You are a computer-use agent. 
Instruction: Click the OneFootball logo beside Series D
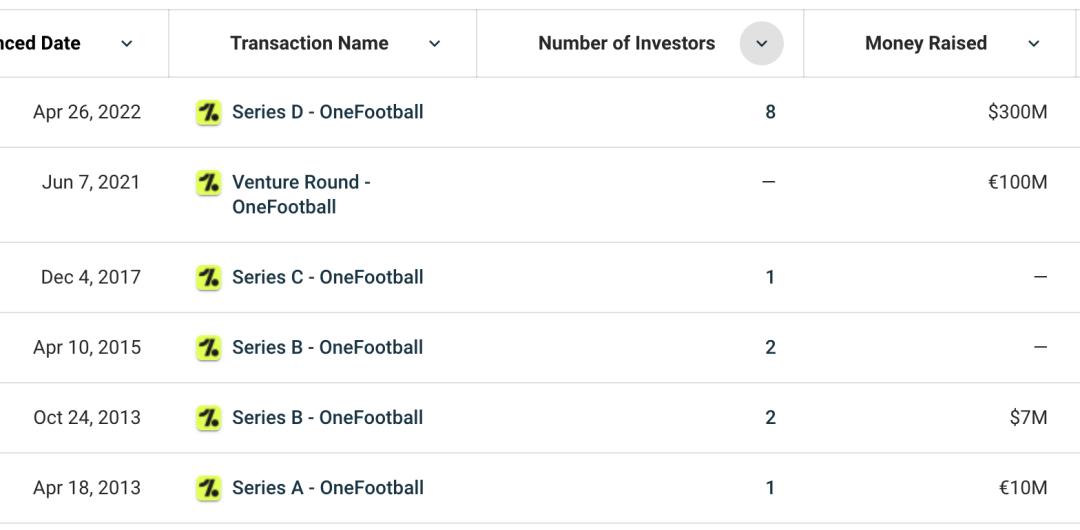tap(208, 112)
